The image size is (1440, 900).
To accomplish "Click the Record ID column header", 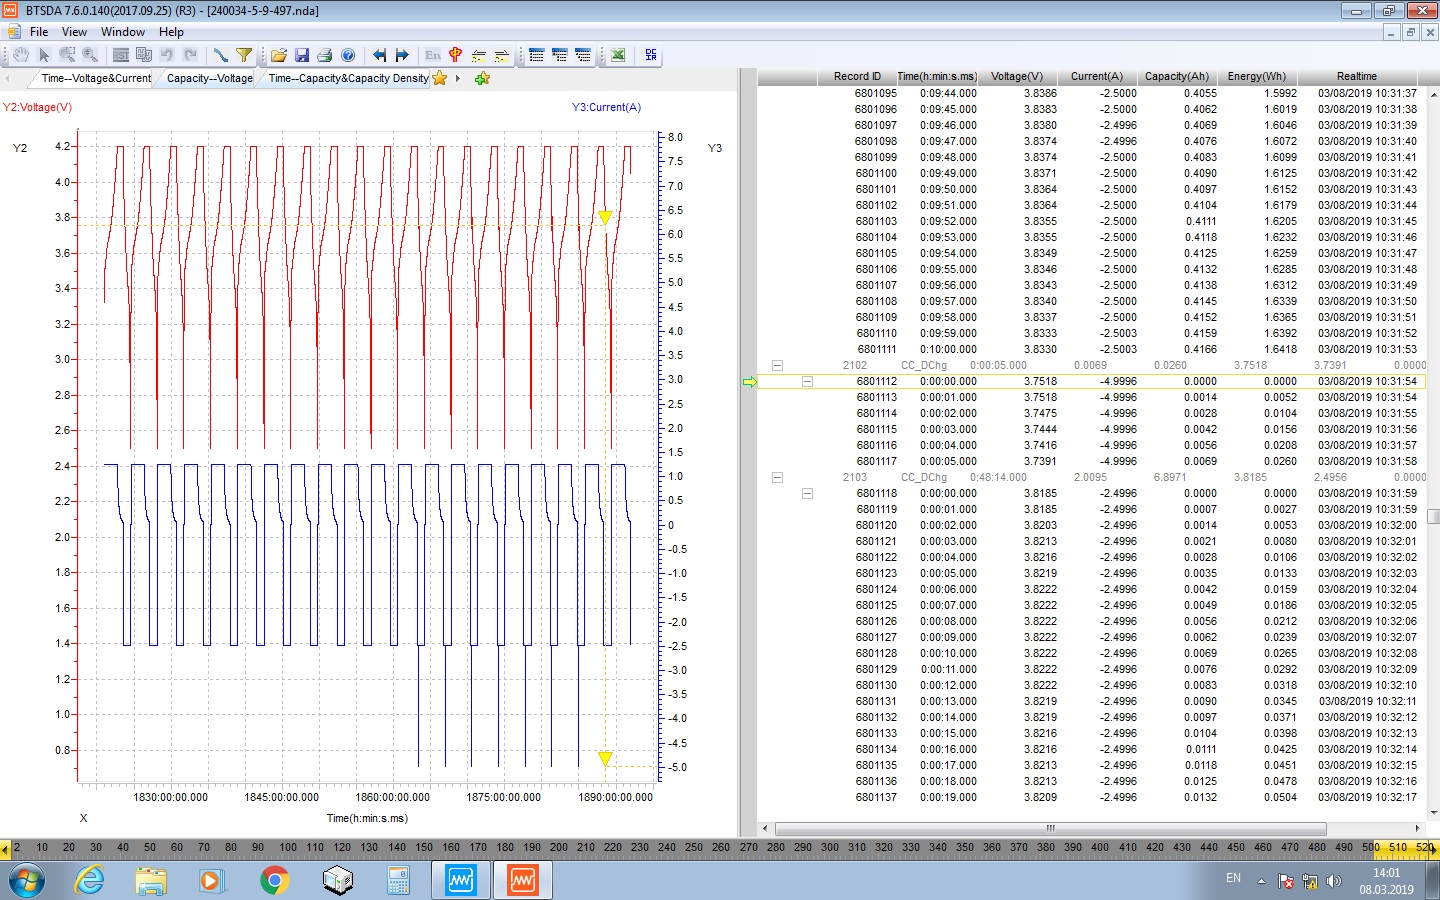I will tap(857, 76).
